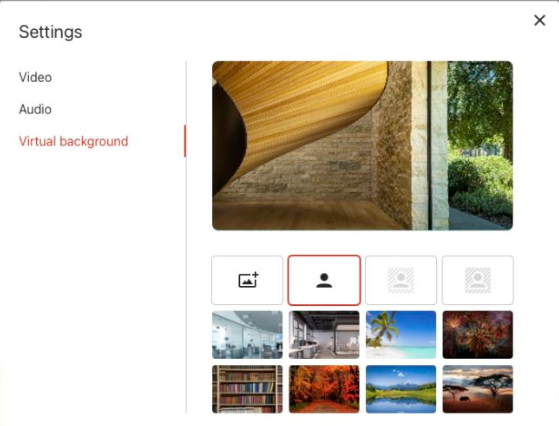Click the upload background image icon

247,280
